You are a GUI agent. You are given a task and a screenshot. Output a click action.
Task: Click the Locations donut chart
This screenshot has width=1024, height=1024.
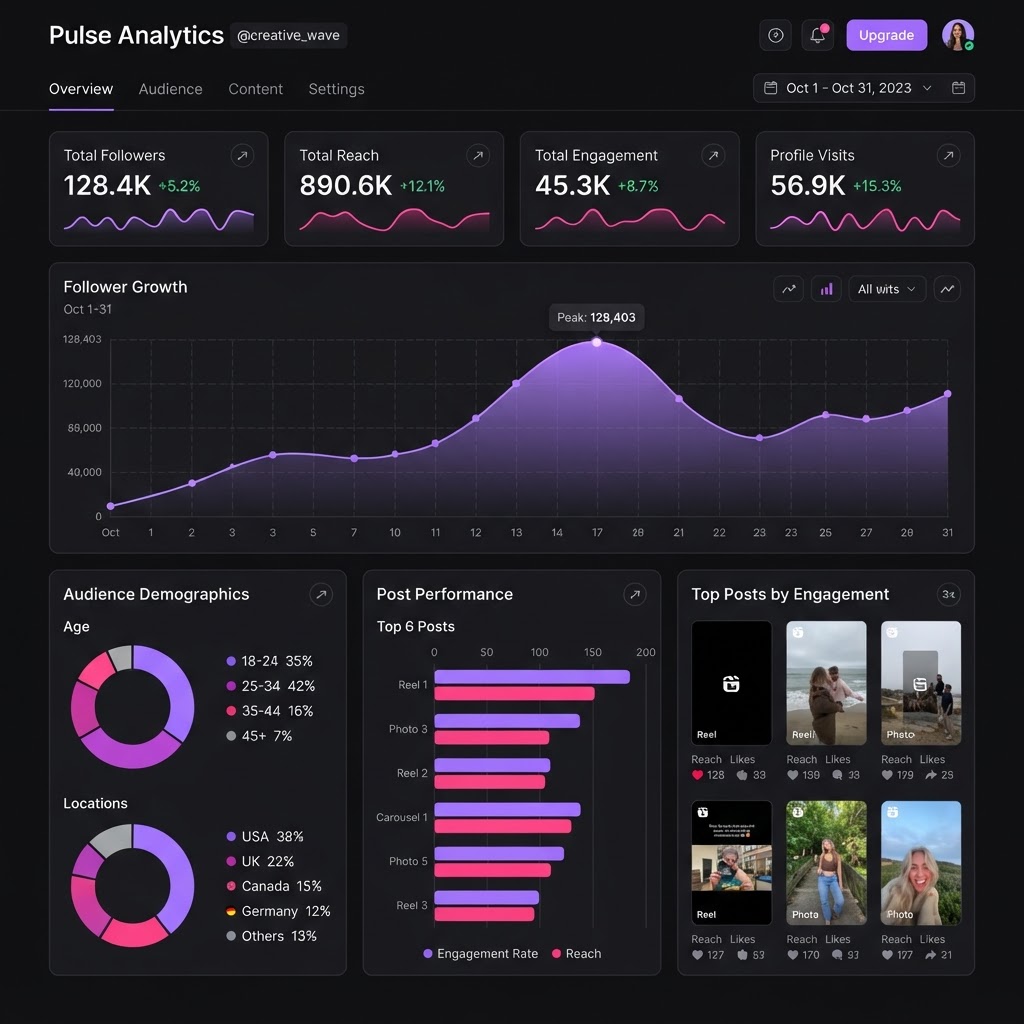point(133,886)
